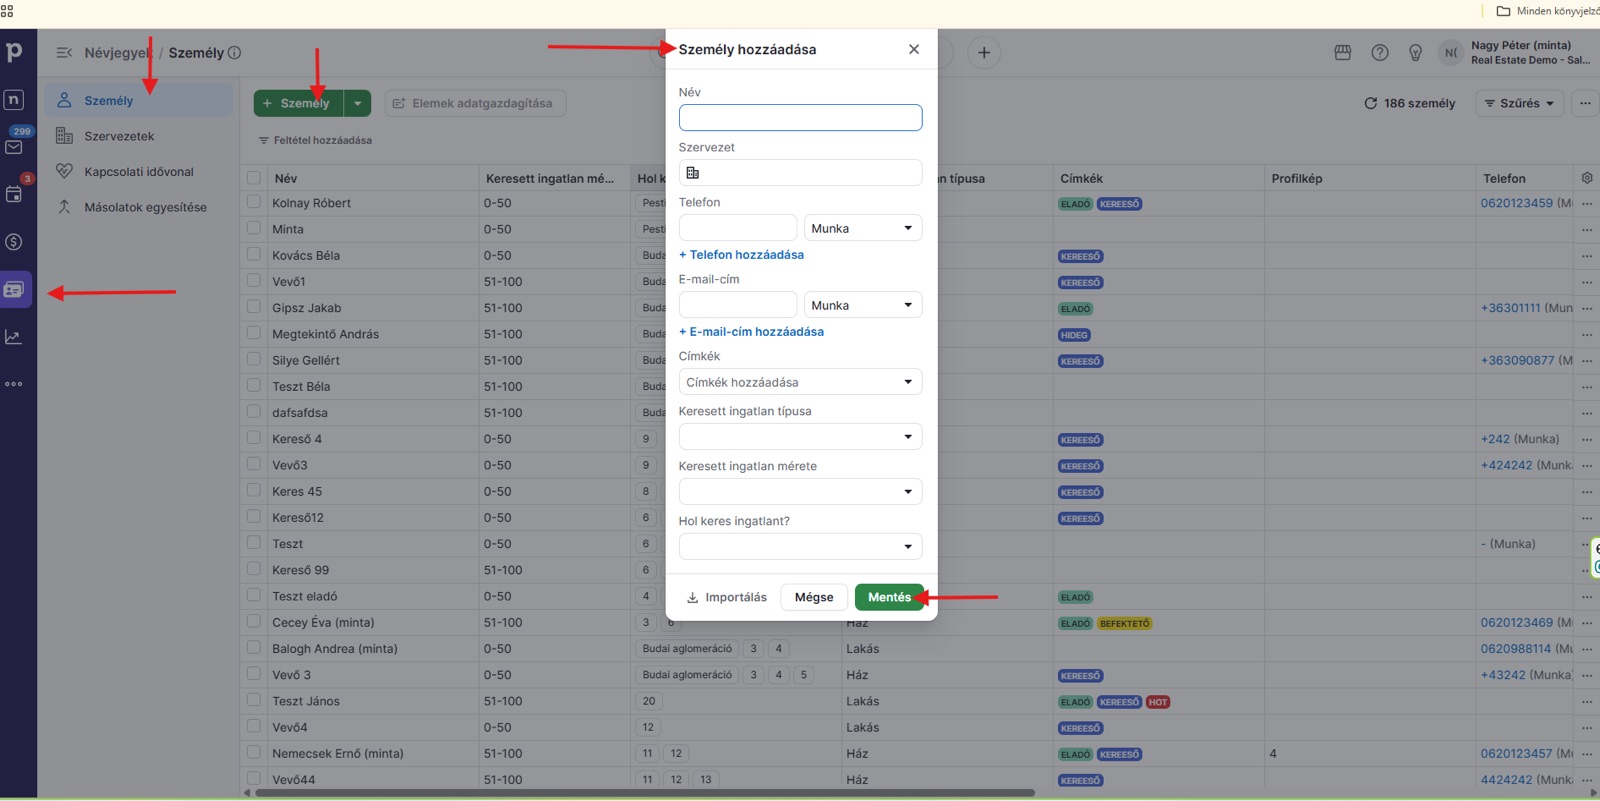Click the info icon beside Személy
Screen dimensions: 1600x801
(234, 53)
